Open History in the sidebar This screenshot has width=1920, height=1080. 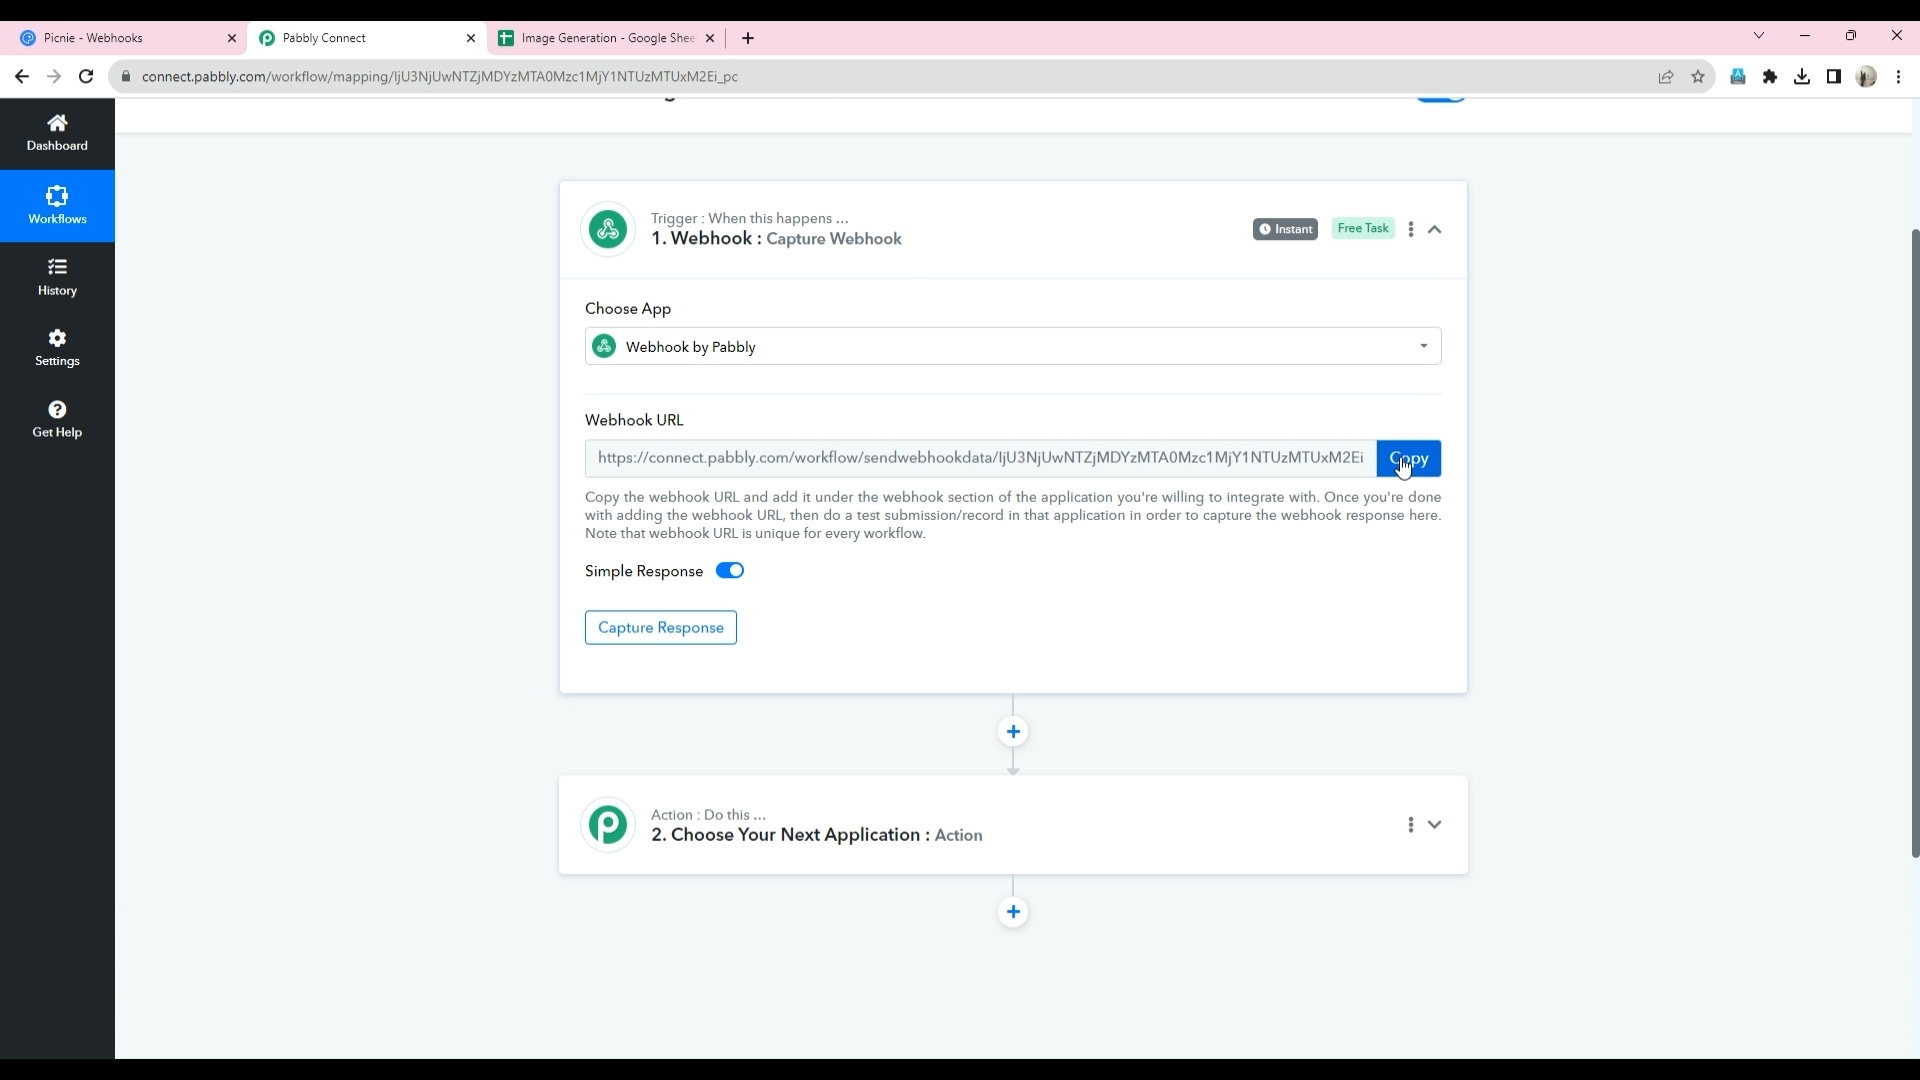tap(57, 277)
